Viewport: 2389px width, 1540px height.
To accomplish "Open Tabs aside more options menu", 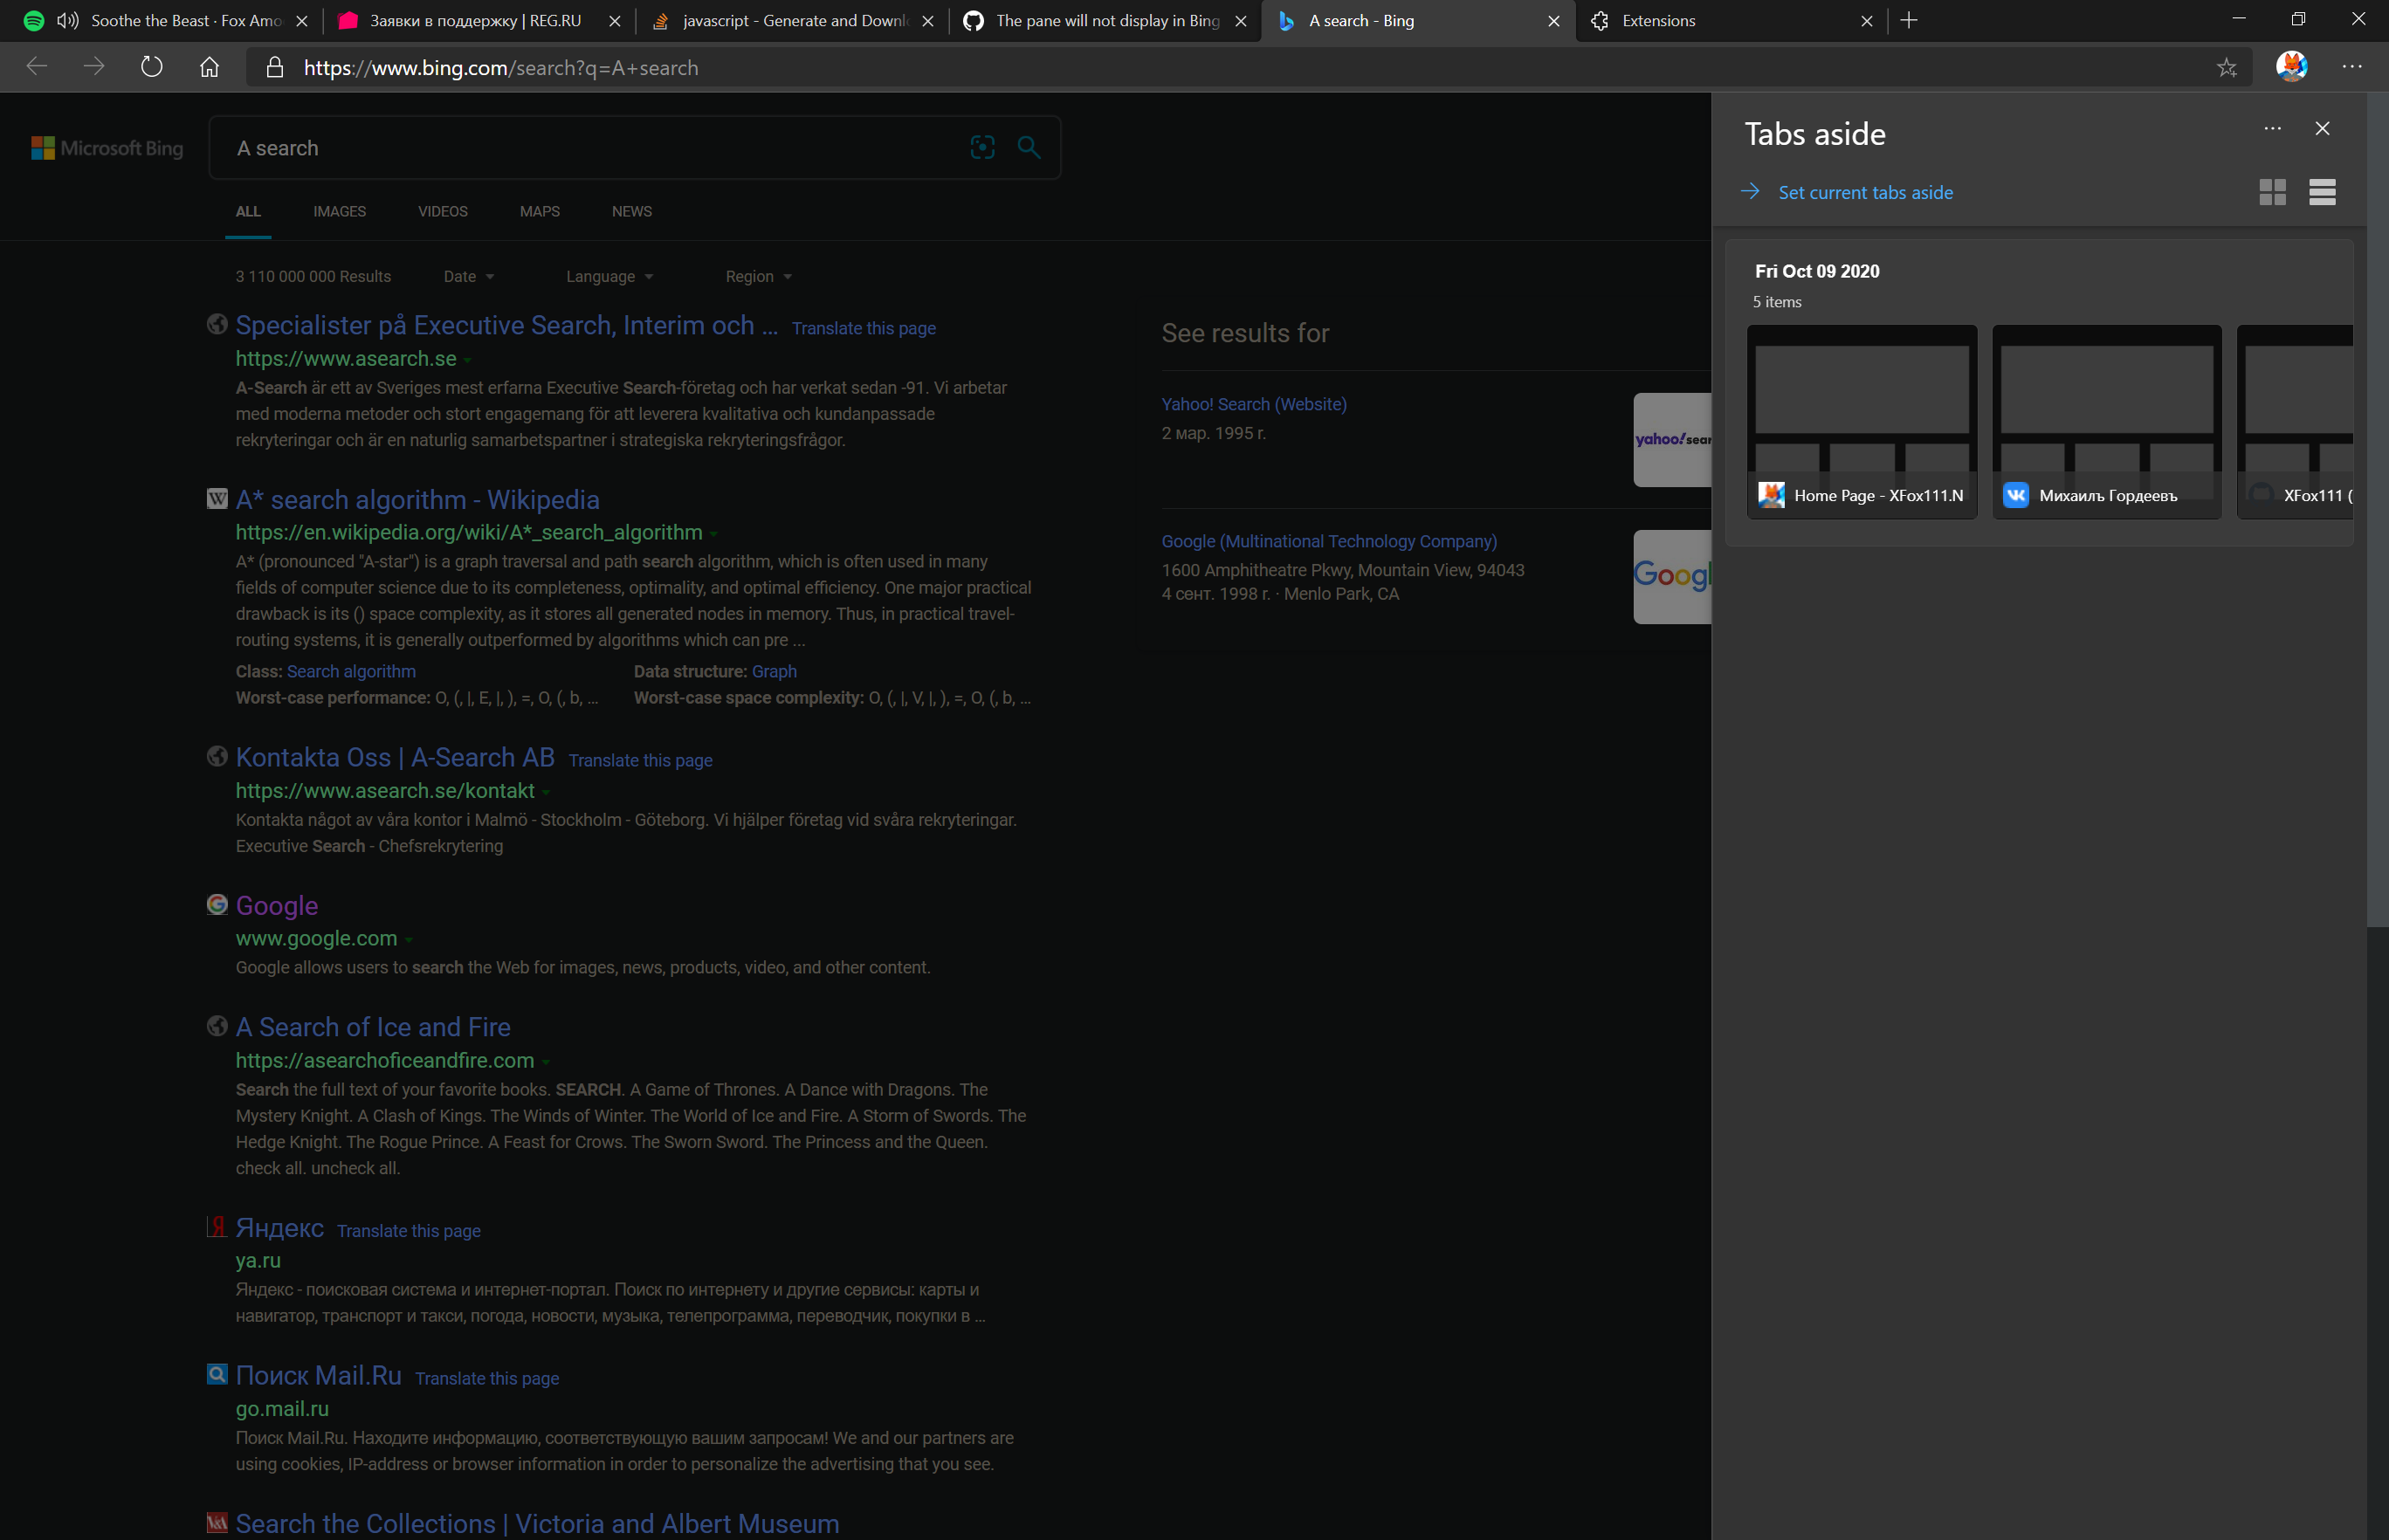I will pyautogui.click(x=2272, y=128).
